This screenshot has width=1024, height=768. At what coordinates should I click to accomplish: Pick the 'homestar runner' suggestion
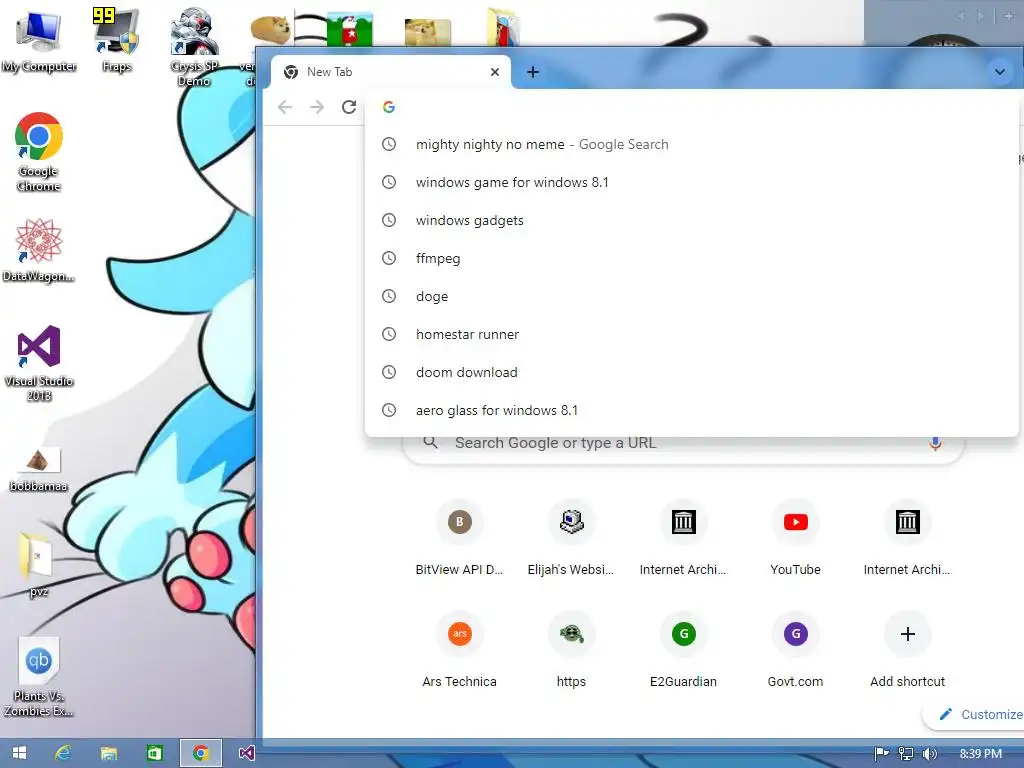[x=692, y=334]
